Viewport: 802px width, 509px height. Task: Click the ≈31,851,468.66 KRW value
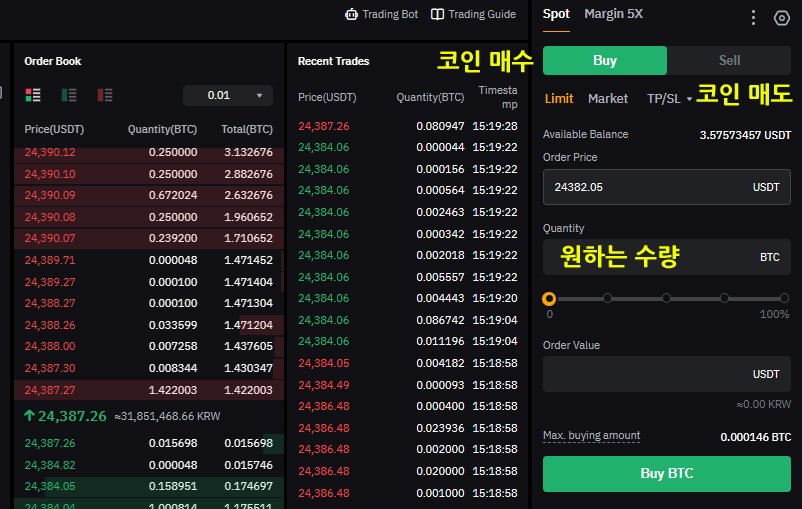coord(167,416)
